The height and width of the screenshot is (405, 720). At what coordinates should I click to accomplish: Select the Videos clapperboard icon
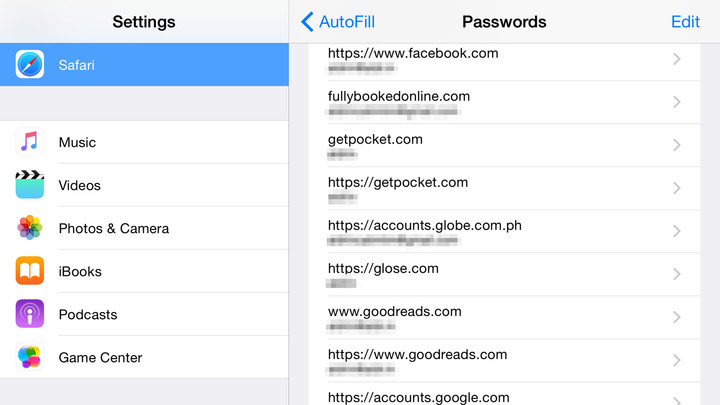[30, 185]
